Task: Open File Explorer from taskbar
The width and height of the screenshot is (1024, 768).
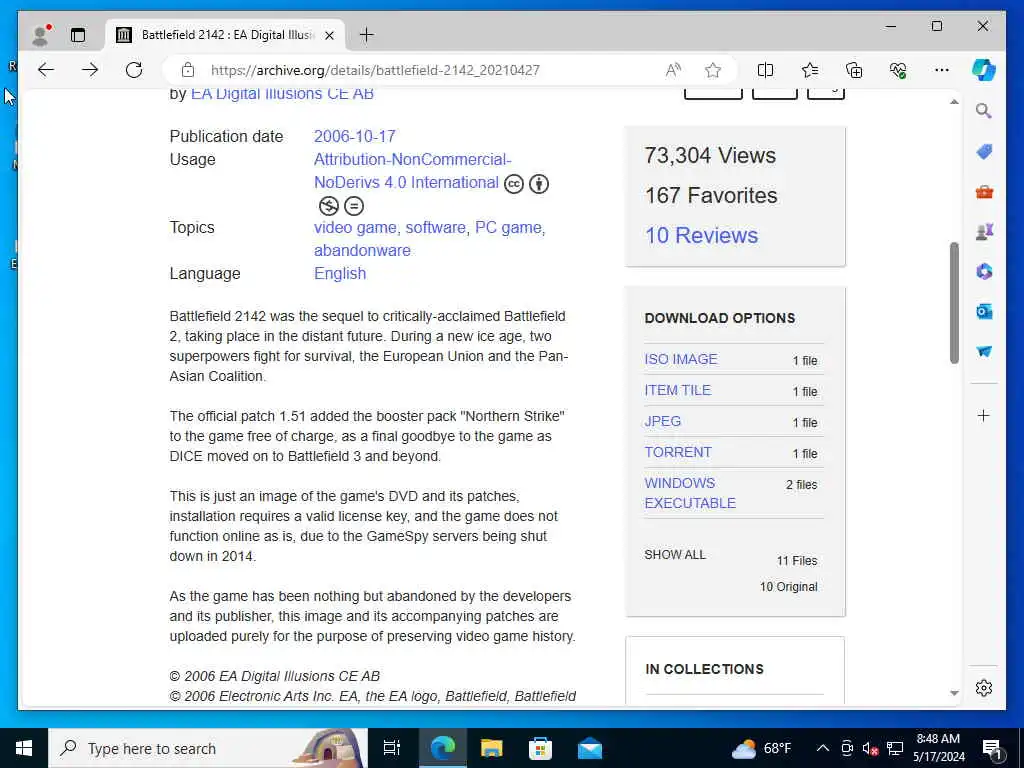Action: tap(491, 748)
